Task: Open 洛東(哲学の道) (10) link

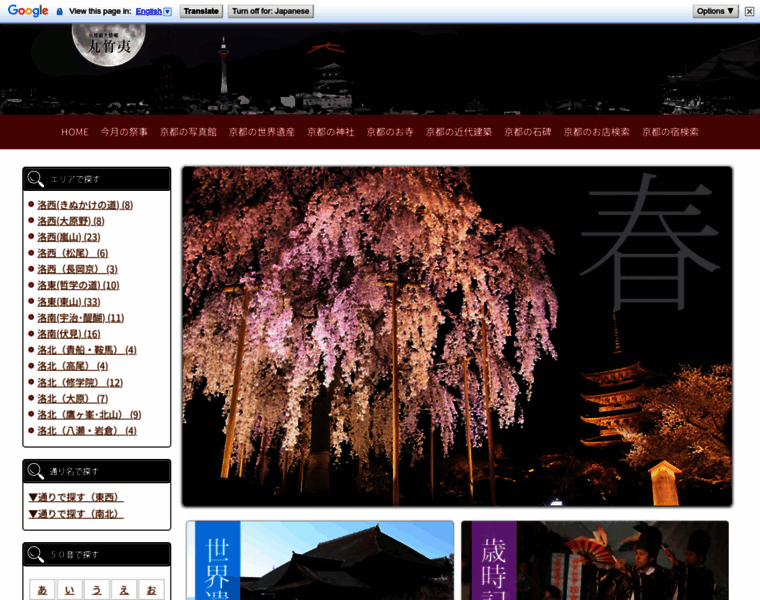Action: click(79, 285)
